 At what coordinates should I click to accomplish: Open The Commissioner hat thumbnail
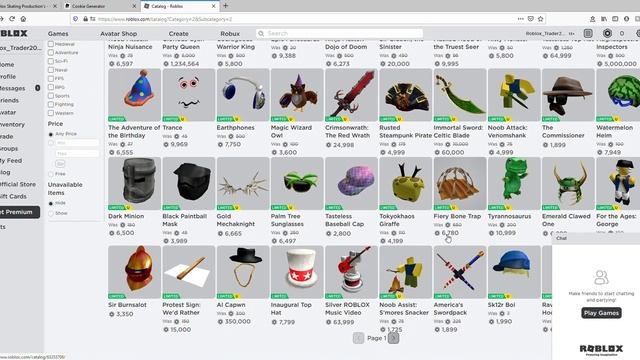(x=568, y=95)
